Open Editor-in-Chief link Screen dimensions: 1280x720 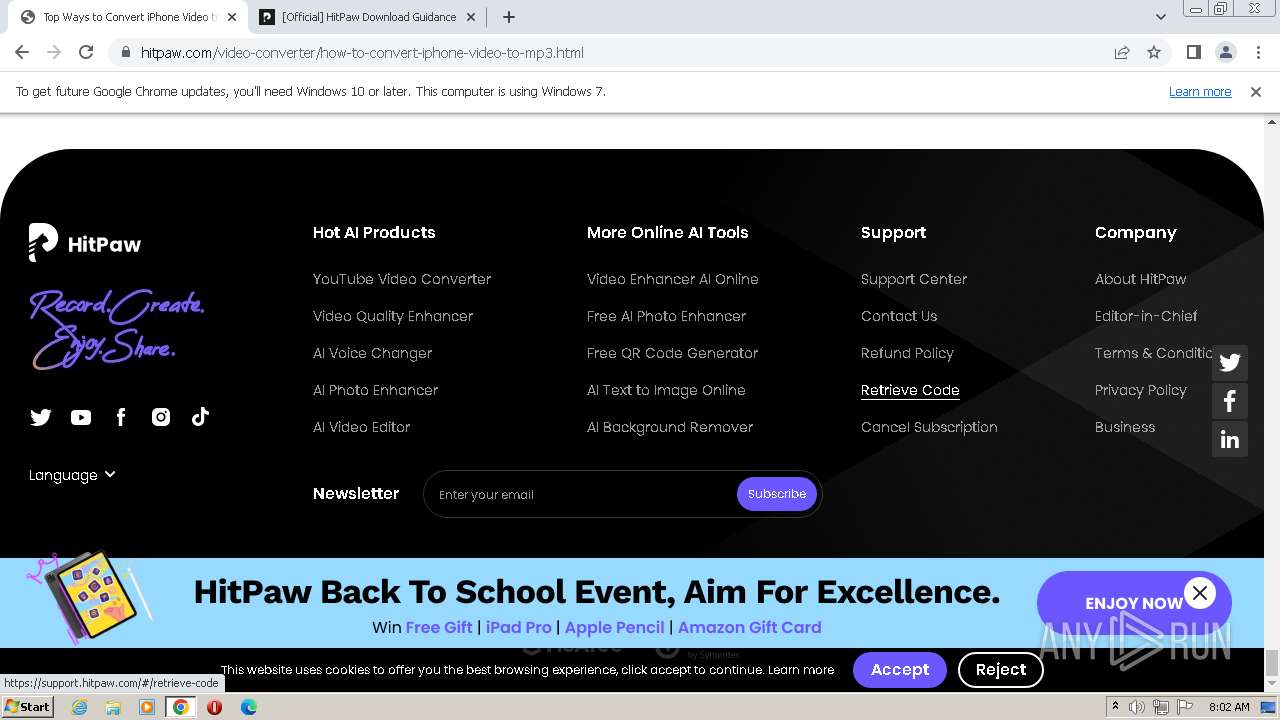click(1146, 316)
